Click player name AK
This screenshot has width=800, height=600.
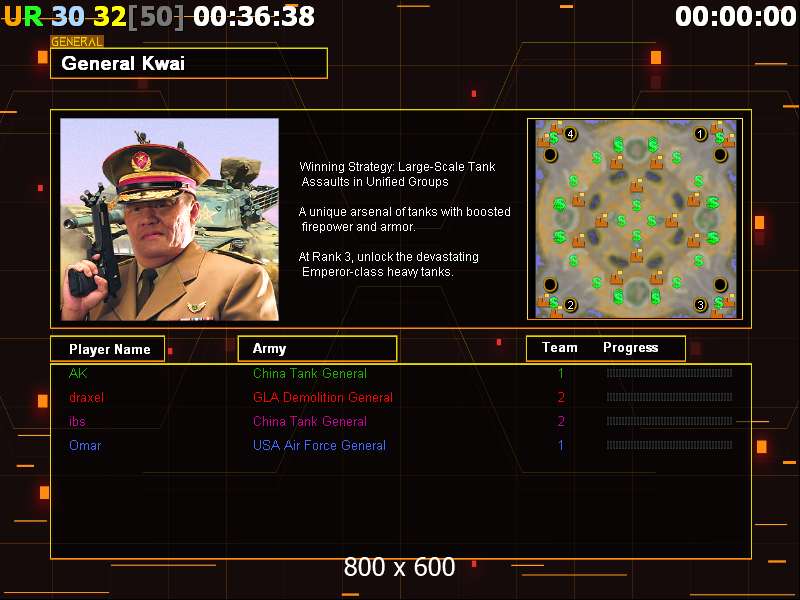(x=78, y=373)
